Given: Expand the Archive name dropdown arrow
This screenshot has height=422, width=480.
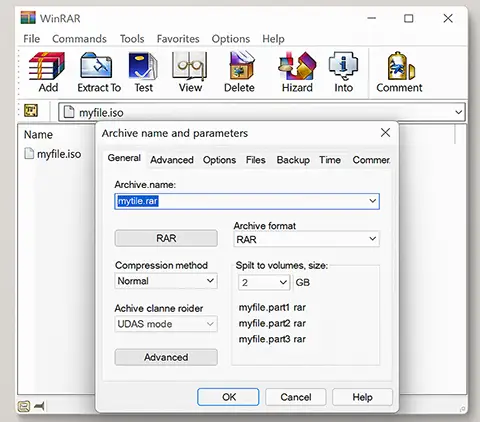Looking at the screenshot, I should tap(372, 201).
